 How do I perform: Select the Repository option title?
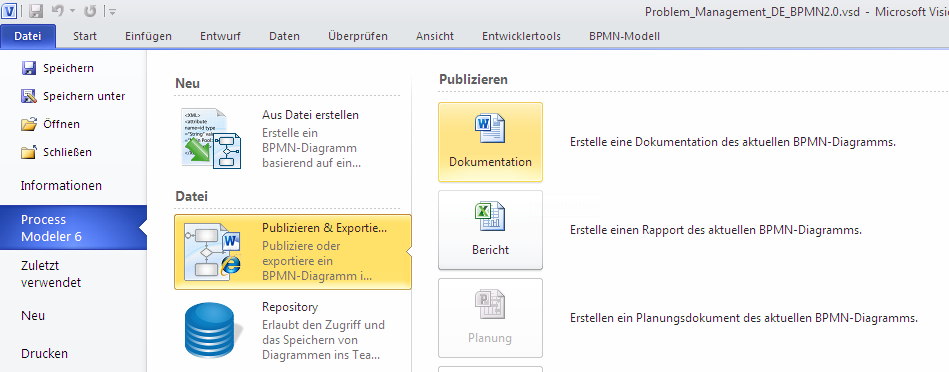(290, 307)
